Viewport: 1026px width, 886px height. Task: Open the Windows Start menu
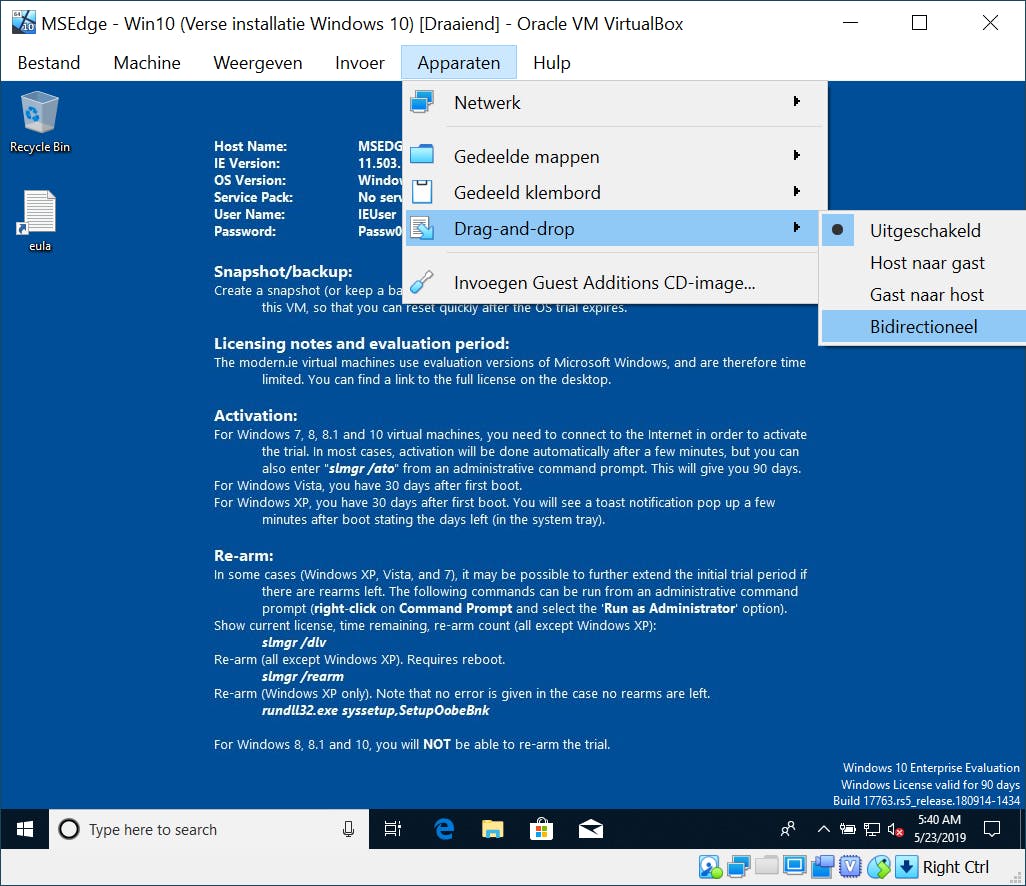point(25,829)
